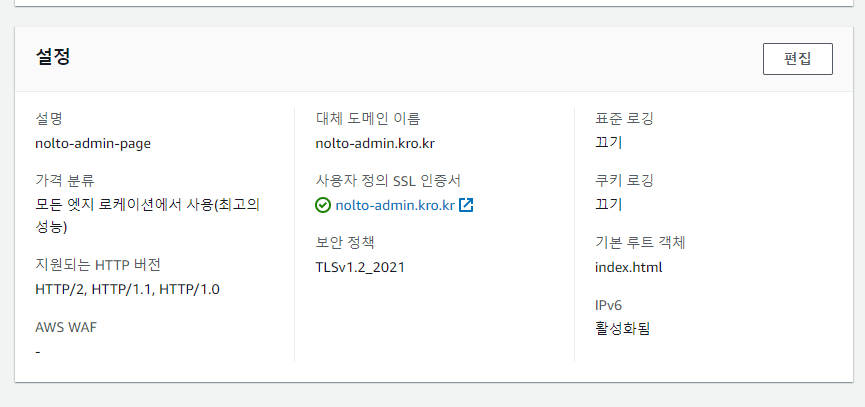This screenshot has height=407, width=865.
Task: Click the 대체 도메인 이름 domain value text
Action: point(374,142)
